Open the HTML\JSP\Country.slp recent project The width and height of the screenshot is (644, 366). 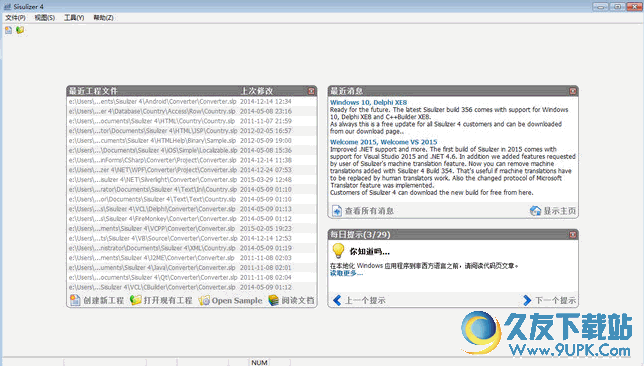click(x=191, y=131)
